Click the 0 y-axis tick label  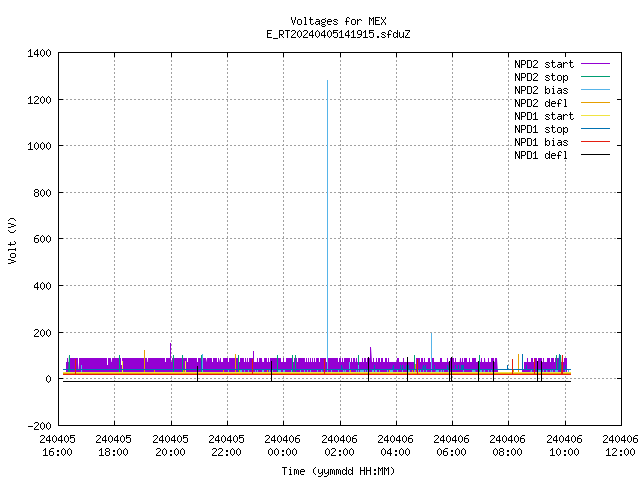49,379
